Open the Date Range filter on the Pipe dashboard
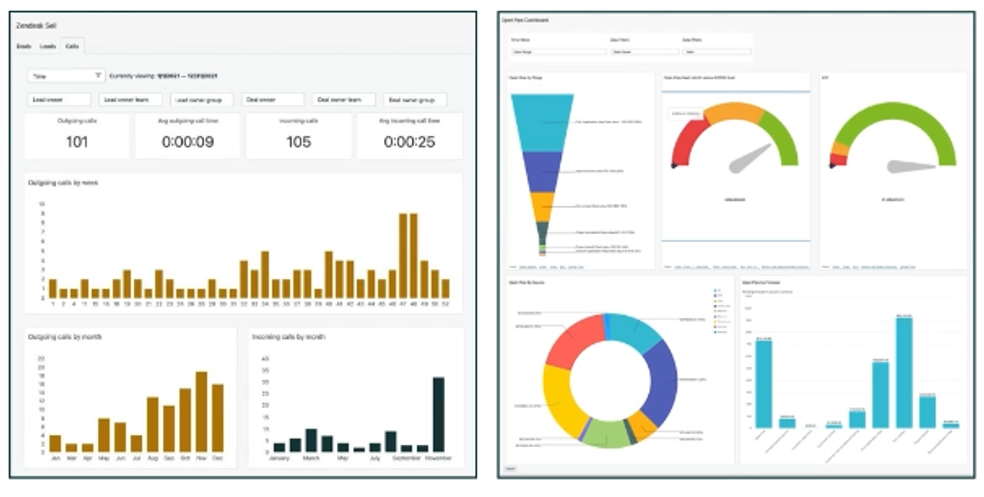Viewport: 984px width, 497px height. pos(559,52)
